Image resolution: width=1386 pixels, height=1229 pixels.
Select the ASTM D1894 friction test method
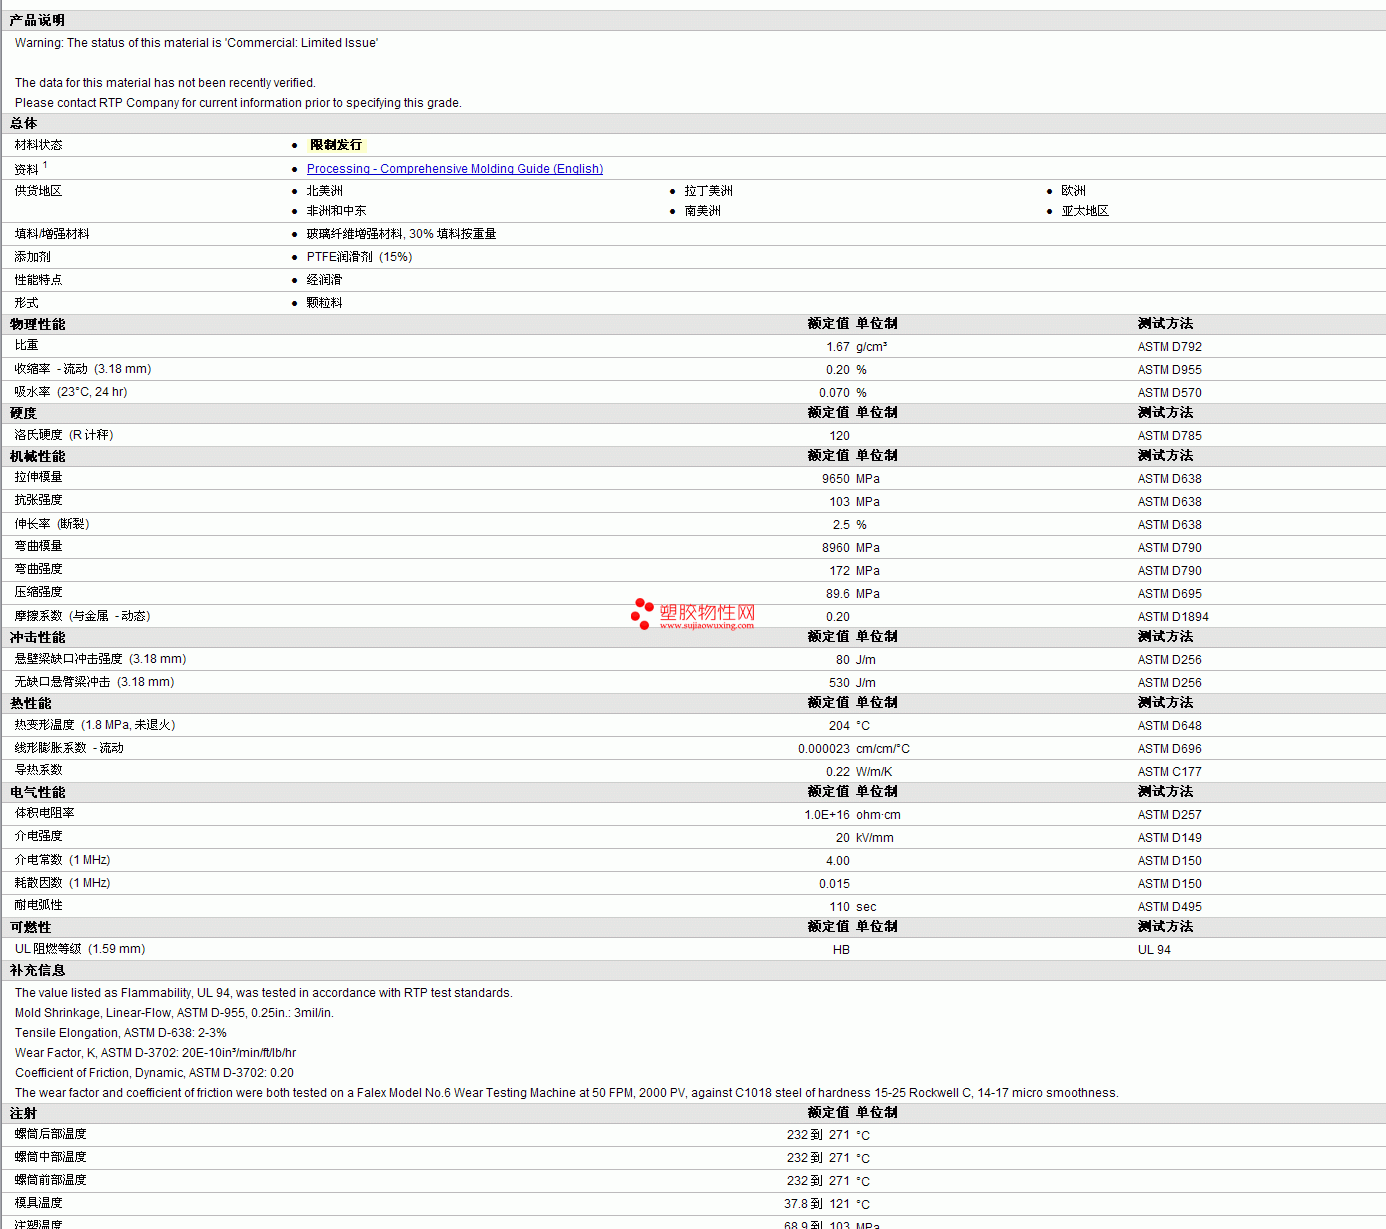tap(1173, 617)
